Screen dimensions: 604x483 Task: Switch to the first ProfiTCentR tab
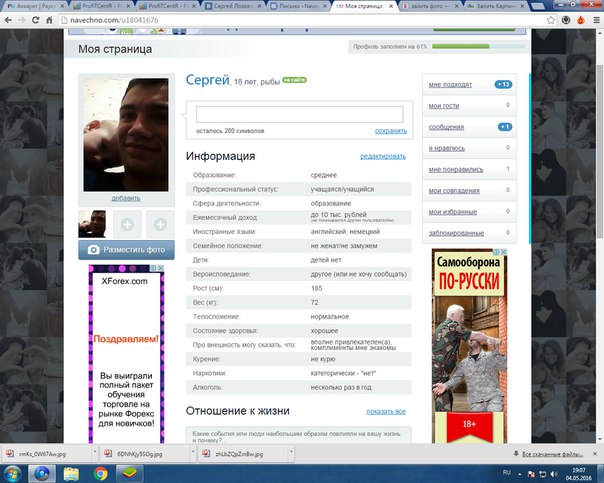[99, 6]
